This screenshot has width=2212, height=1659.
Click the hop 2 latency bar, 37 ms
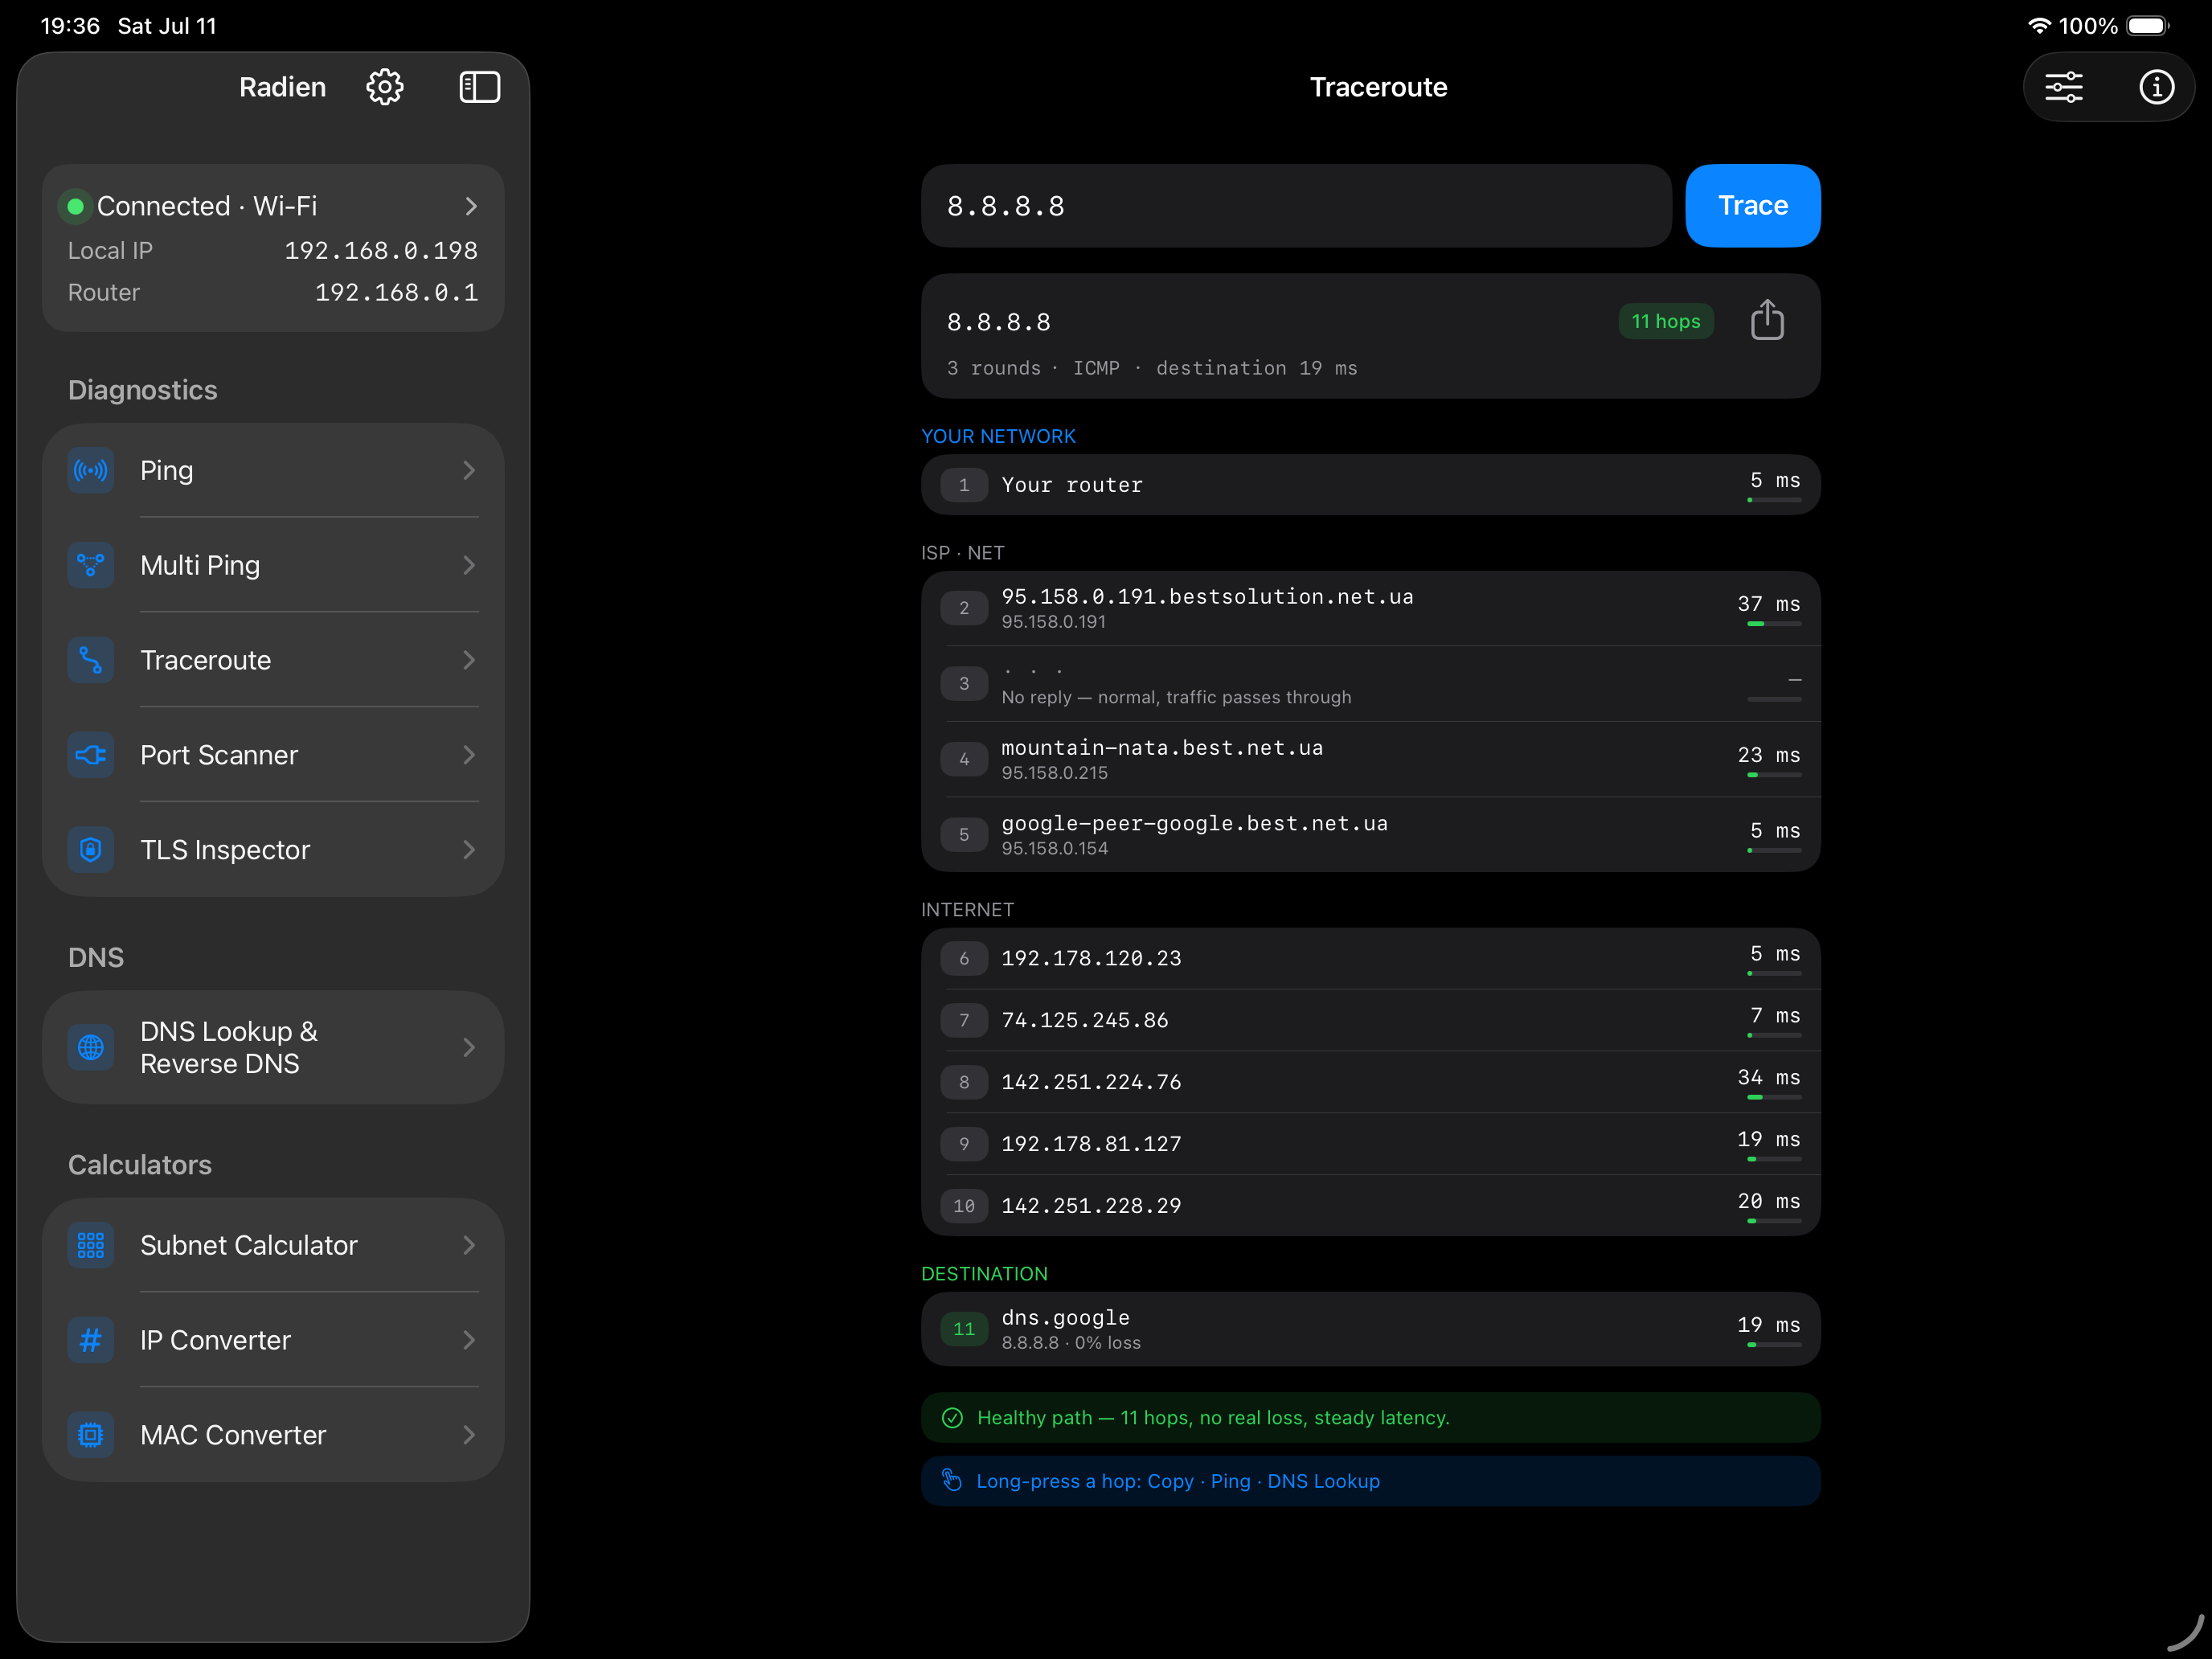(1774, 624)
